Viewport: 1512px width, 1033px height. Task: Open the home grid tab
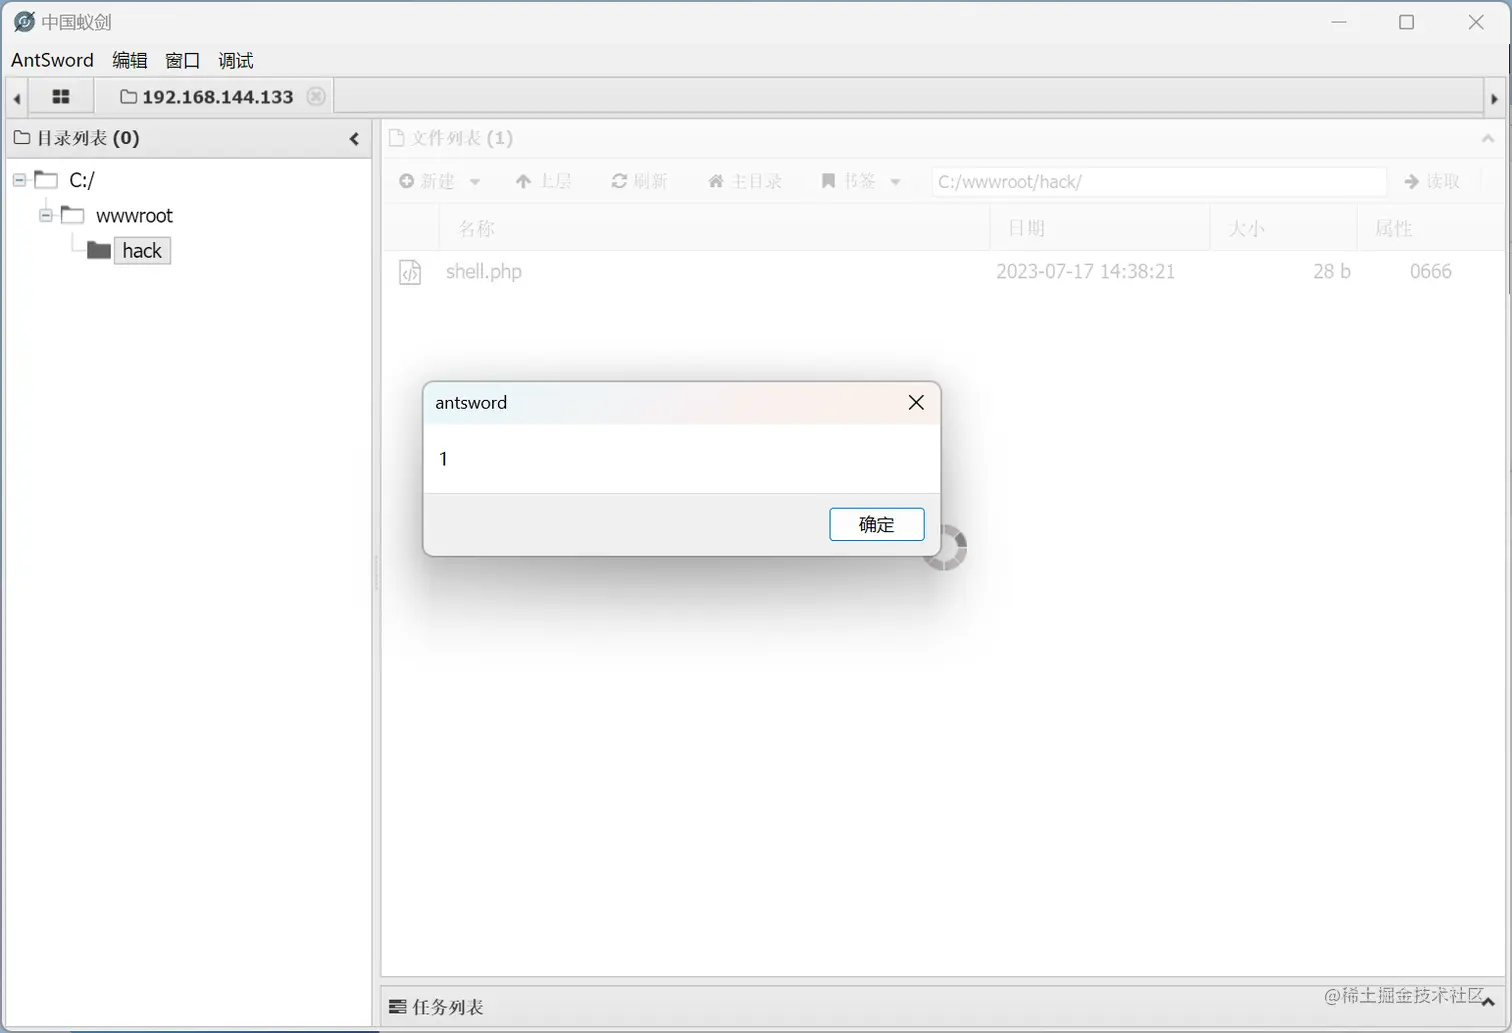pyautogui.click(x=61, y=97)
